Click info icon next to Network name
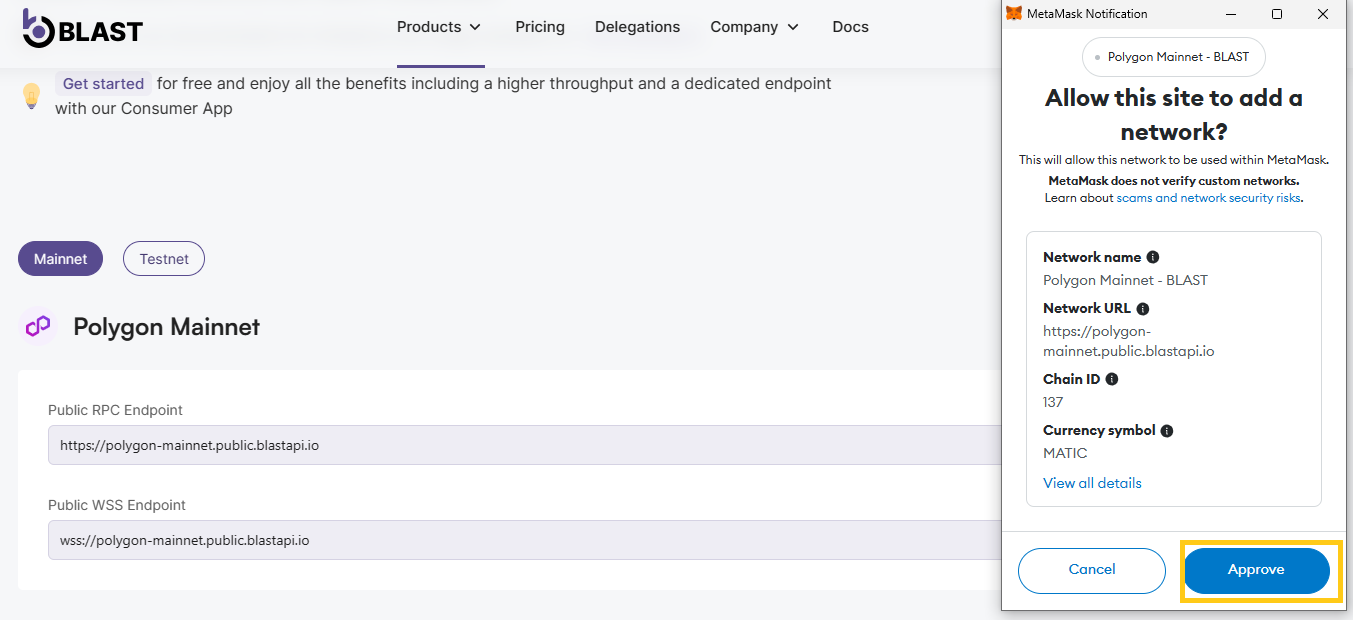The height and width of the screenshot is (620, 1353). click(x=1153, y=257)
